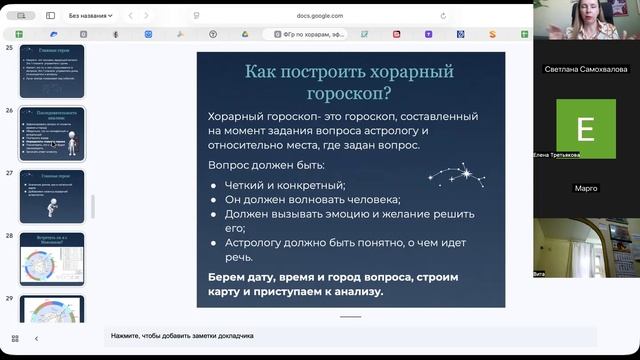Select slide 29 thumbnail

(x=52, y=309)
